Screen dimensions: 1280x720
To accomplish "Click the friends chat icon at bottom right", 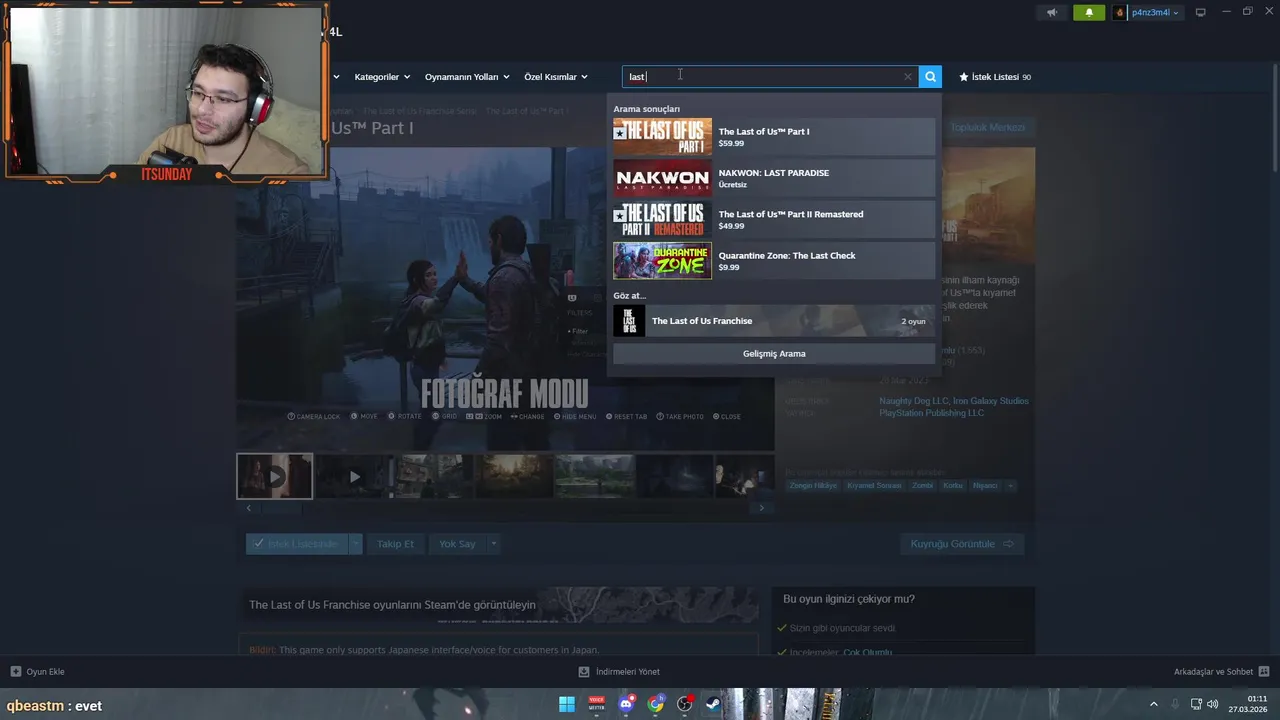I will click(x=1264, y=672).
